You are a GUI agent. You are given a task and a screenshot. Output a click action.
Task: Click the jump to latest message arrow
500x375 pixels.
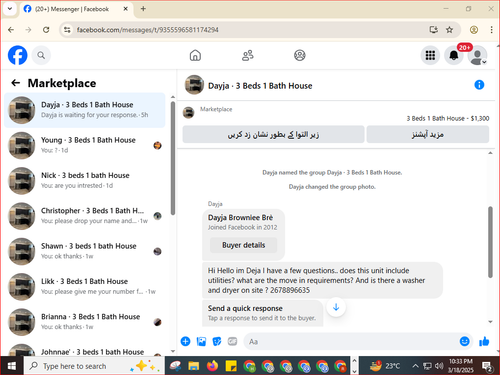coord(336,307)
